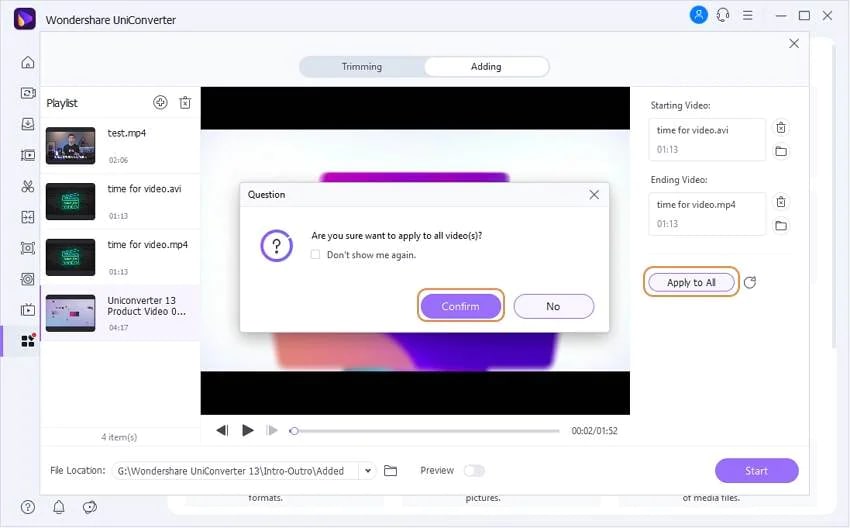
Task: Open the scissors Video Editor icon
Action: pos(28,186)
